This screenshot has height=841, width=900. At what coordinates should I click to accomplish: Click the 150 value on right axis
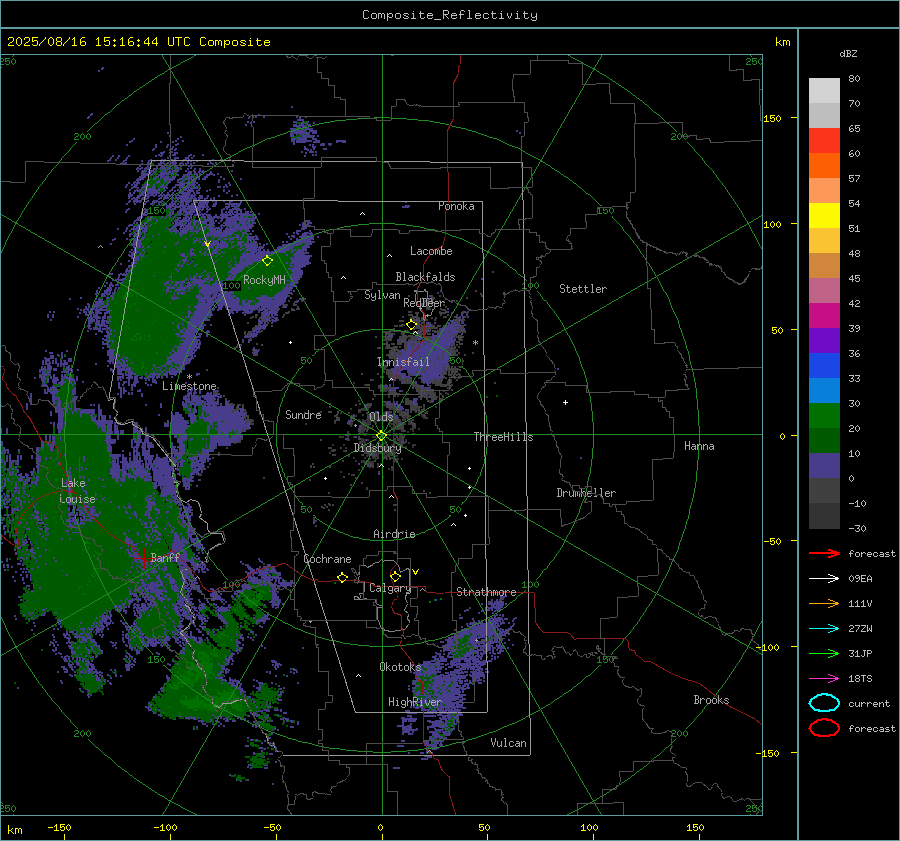click(773, 118)
